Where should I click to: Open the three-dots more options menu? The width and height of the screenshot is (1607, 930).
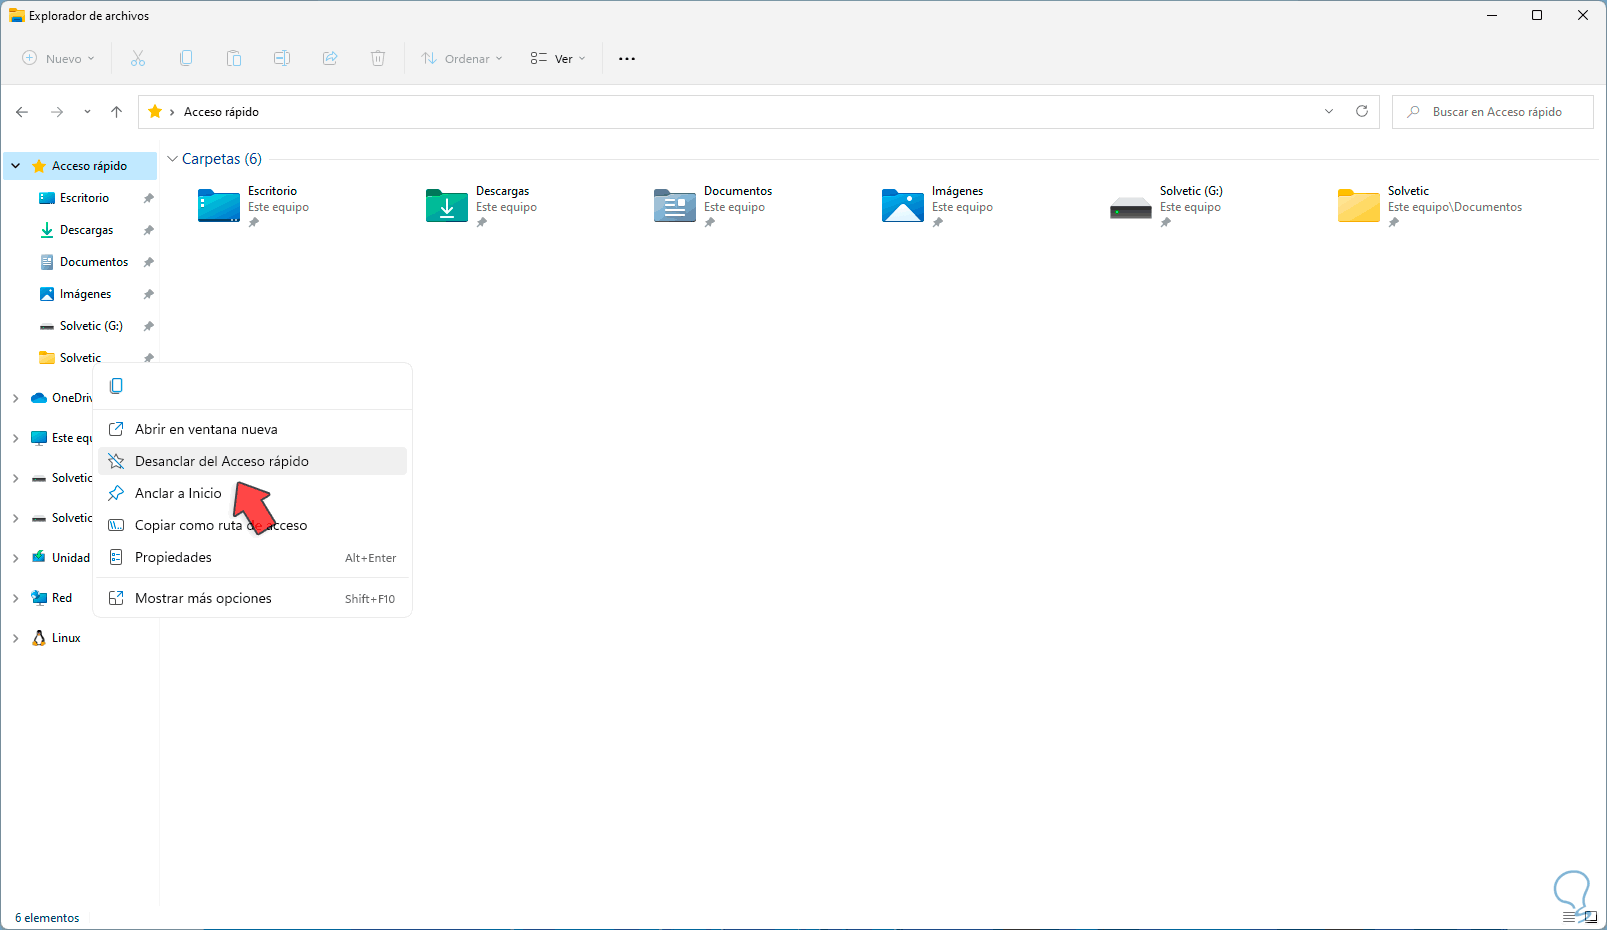[627, 59]
